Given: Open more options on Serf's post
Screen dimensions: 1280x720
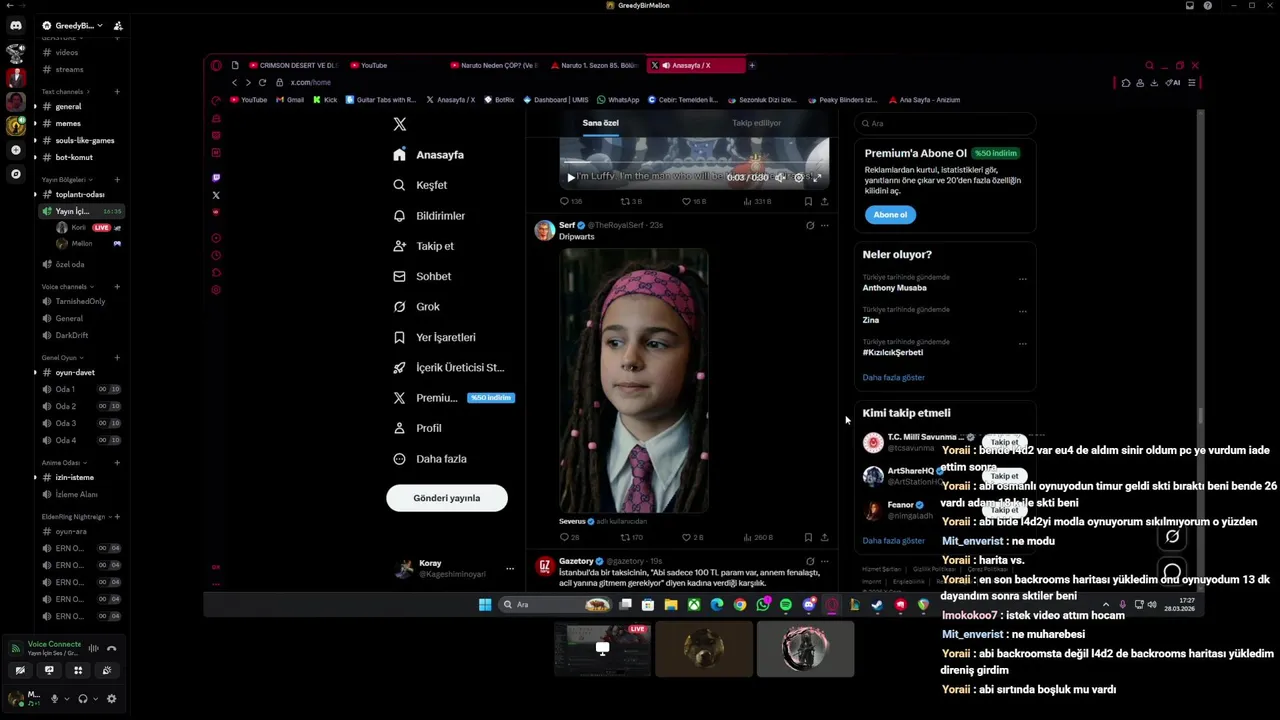Looking at the screenshot, I should 824,225.
